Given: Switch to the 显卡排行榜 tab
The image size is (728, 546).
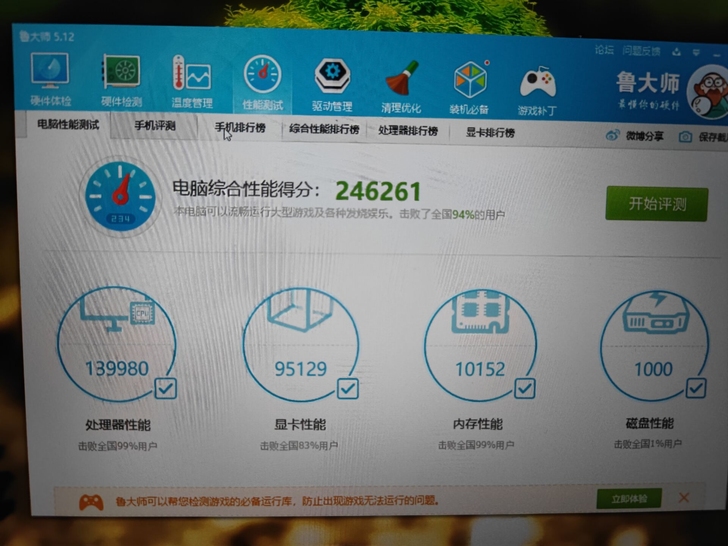Looking at the screenshot, I should coord(490,133).
